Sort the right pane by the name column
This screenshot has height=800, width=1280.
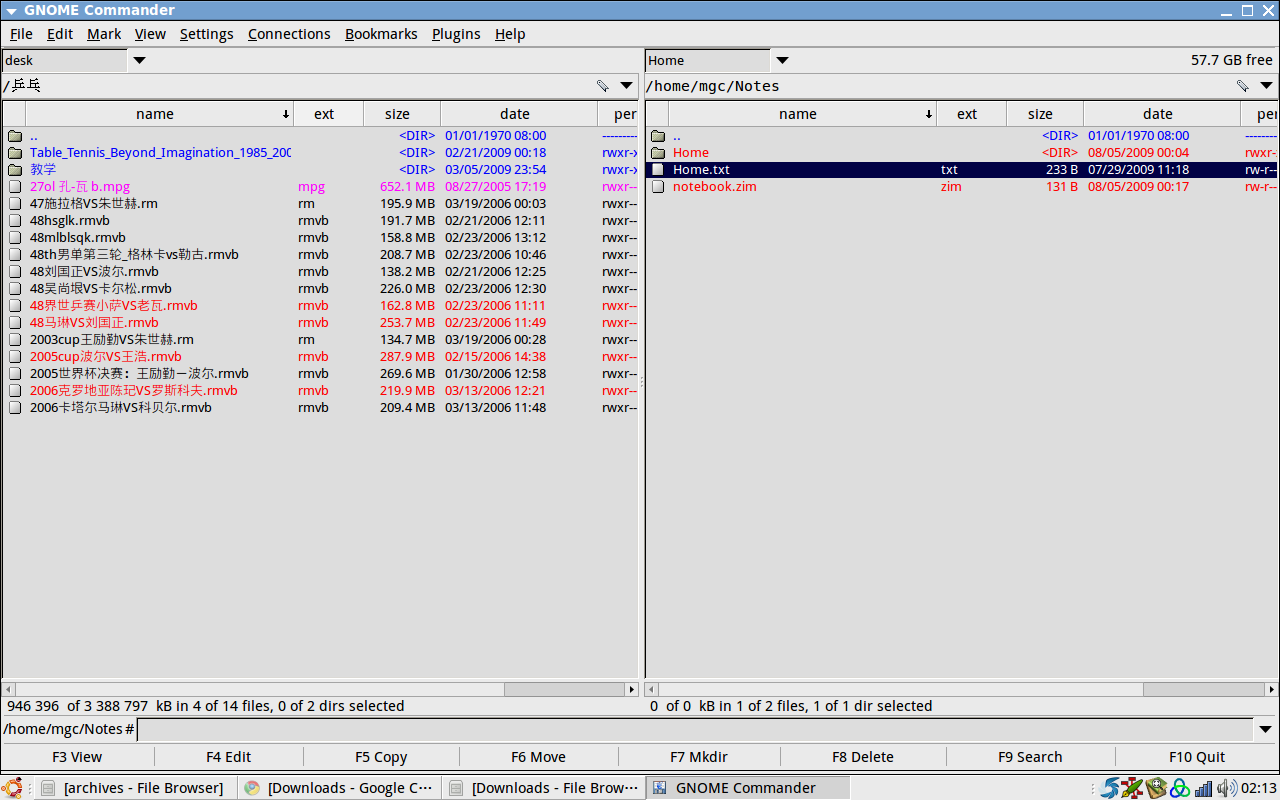tap(803, 114)
